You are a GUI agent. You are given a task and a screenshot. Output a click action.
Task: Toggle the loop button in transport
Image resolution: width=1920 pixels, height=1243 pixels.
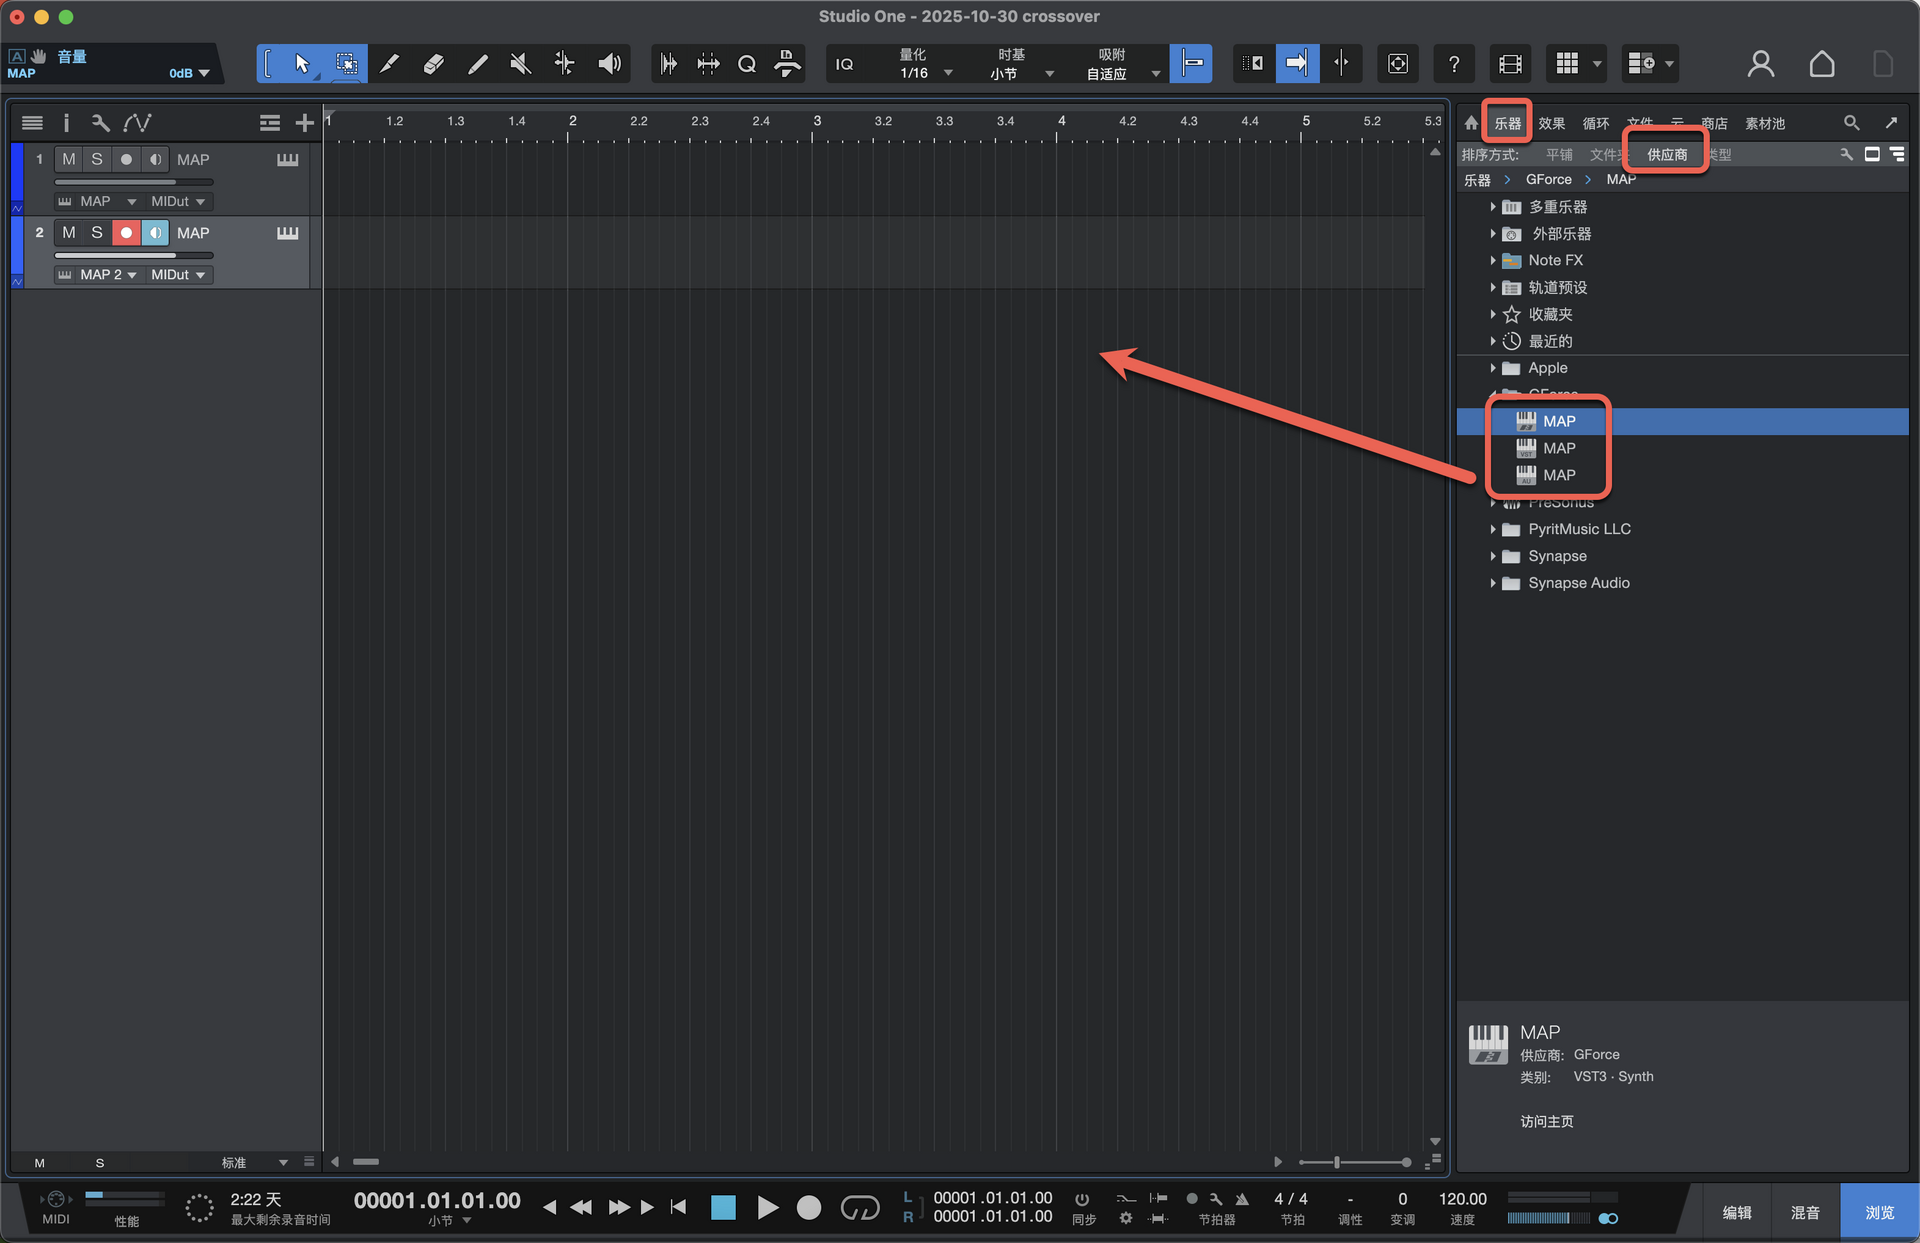pos(859,1208)
